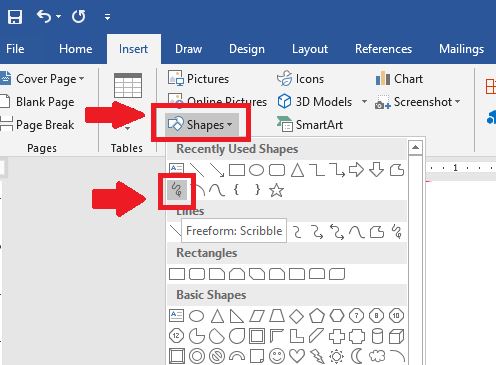Pick the Cube basic shape

coord(397,336)
